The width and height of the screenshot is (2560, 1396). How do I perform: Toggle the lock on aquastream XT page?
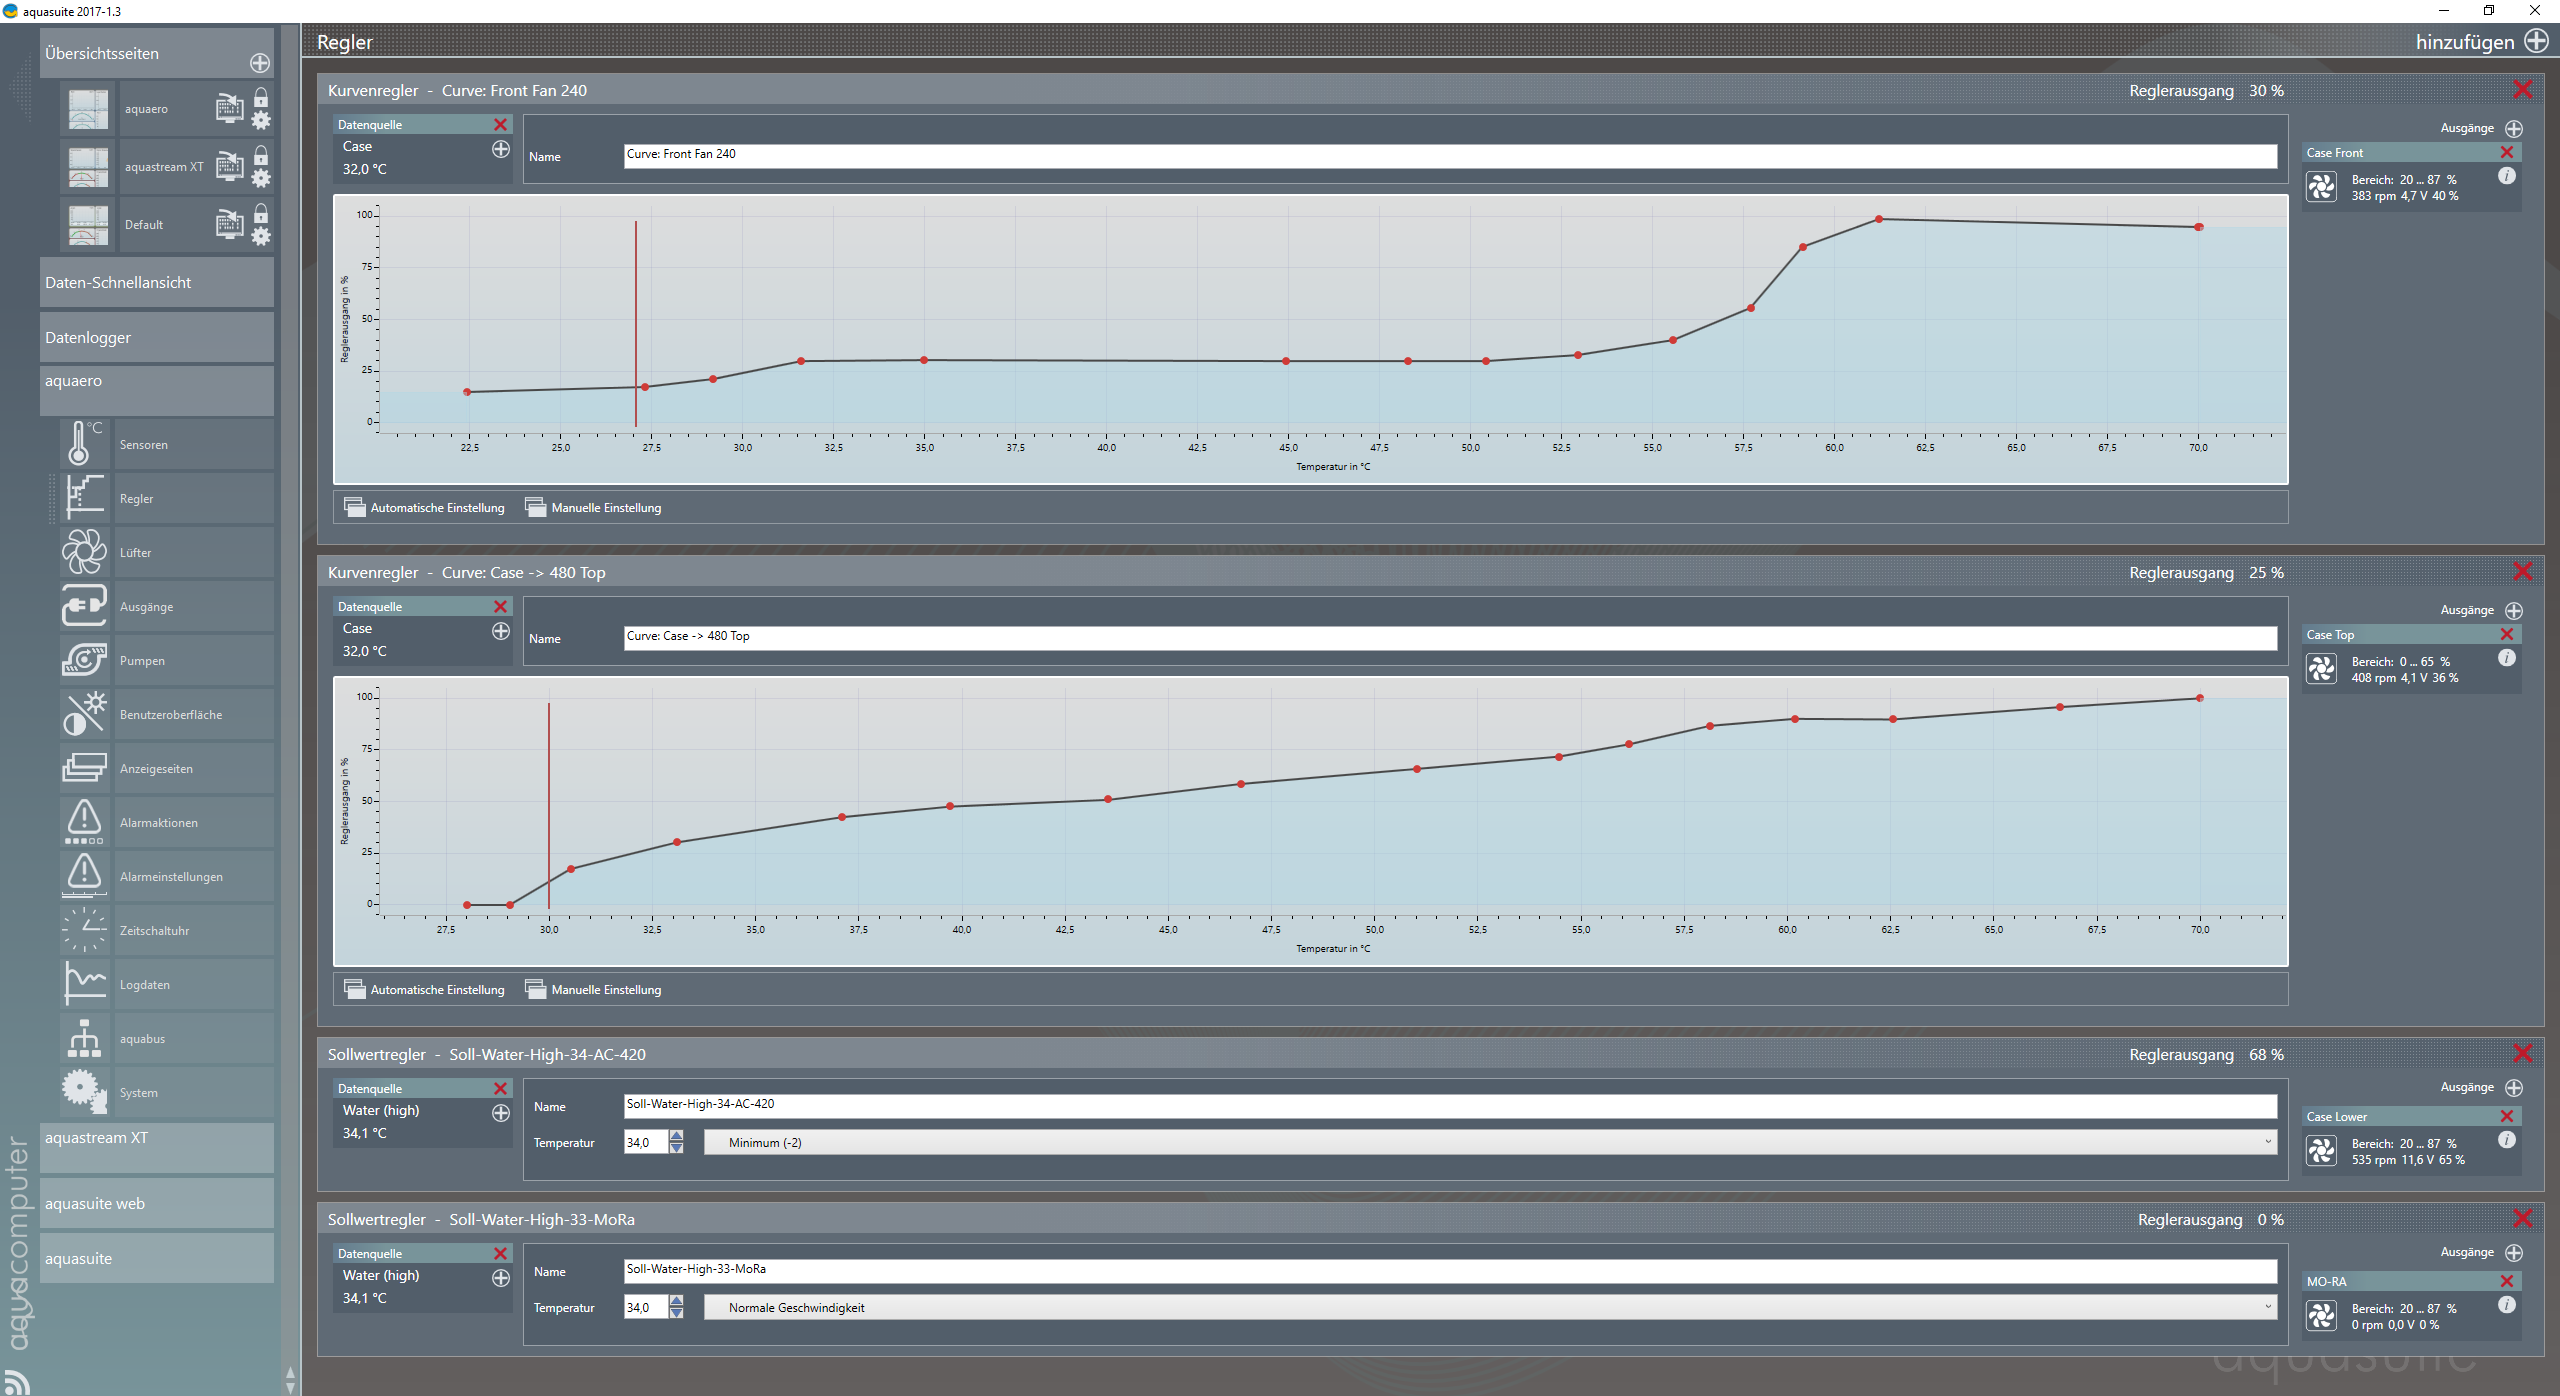click(261, 156)
